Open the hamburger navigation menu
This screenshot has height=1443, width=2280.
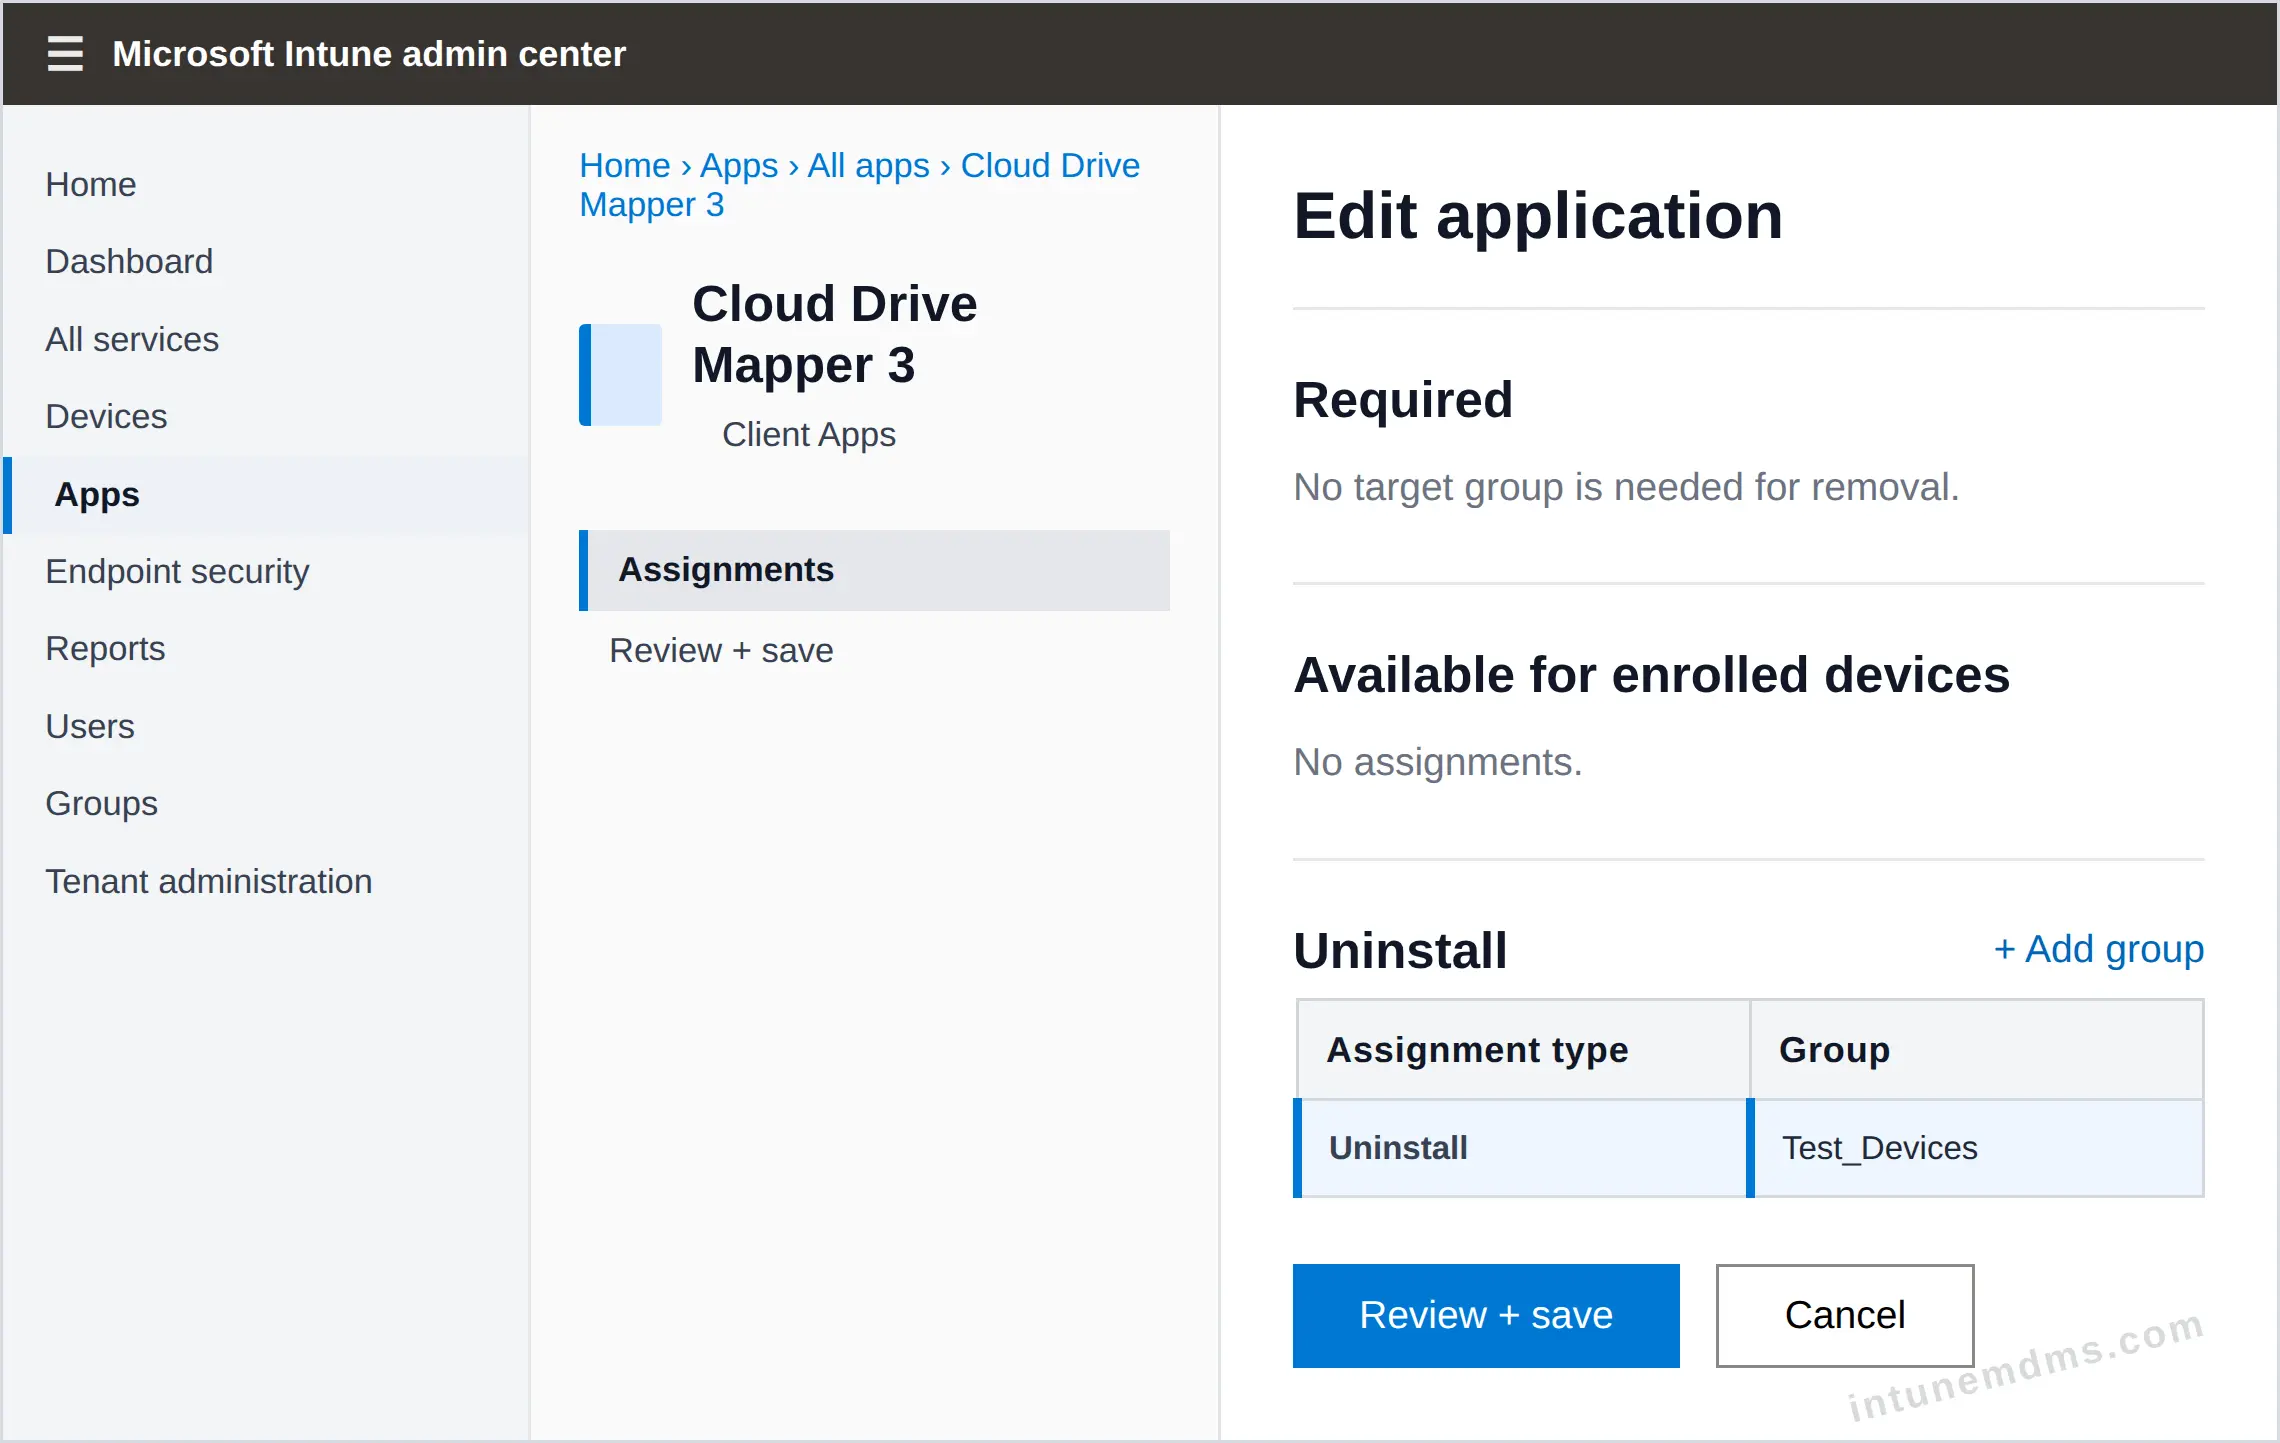coord(65,53)
